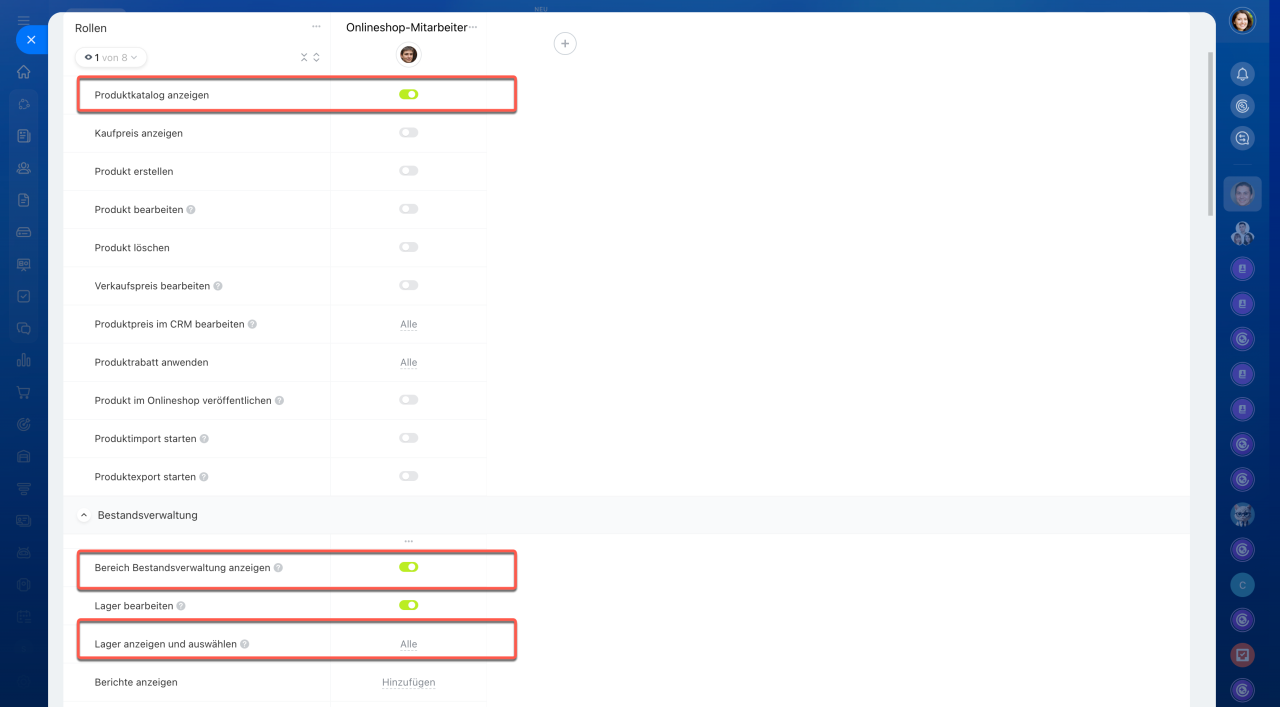
Task: Open the bar chart analytics icon
Action: [24, 360]
